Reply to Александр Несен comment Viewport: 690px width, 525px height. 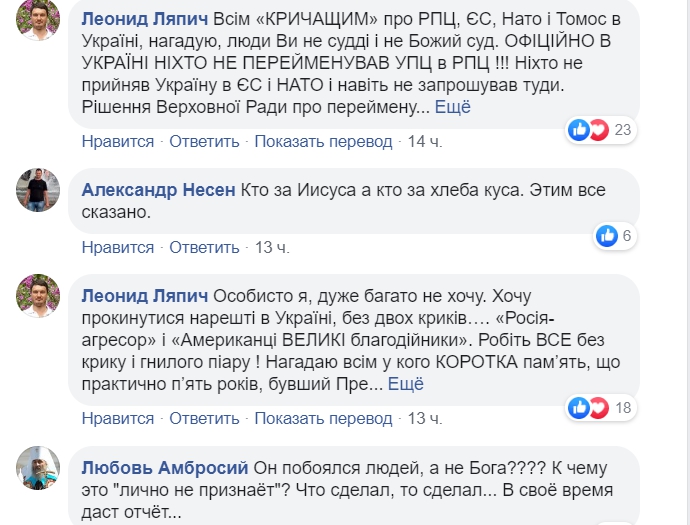tap(205, 247)
